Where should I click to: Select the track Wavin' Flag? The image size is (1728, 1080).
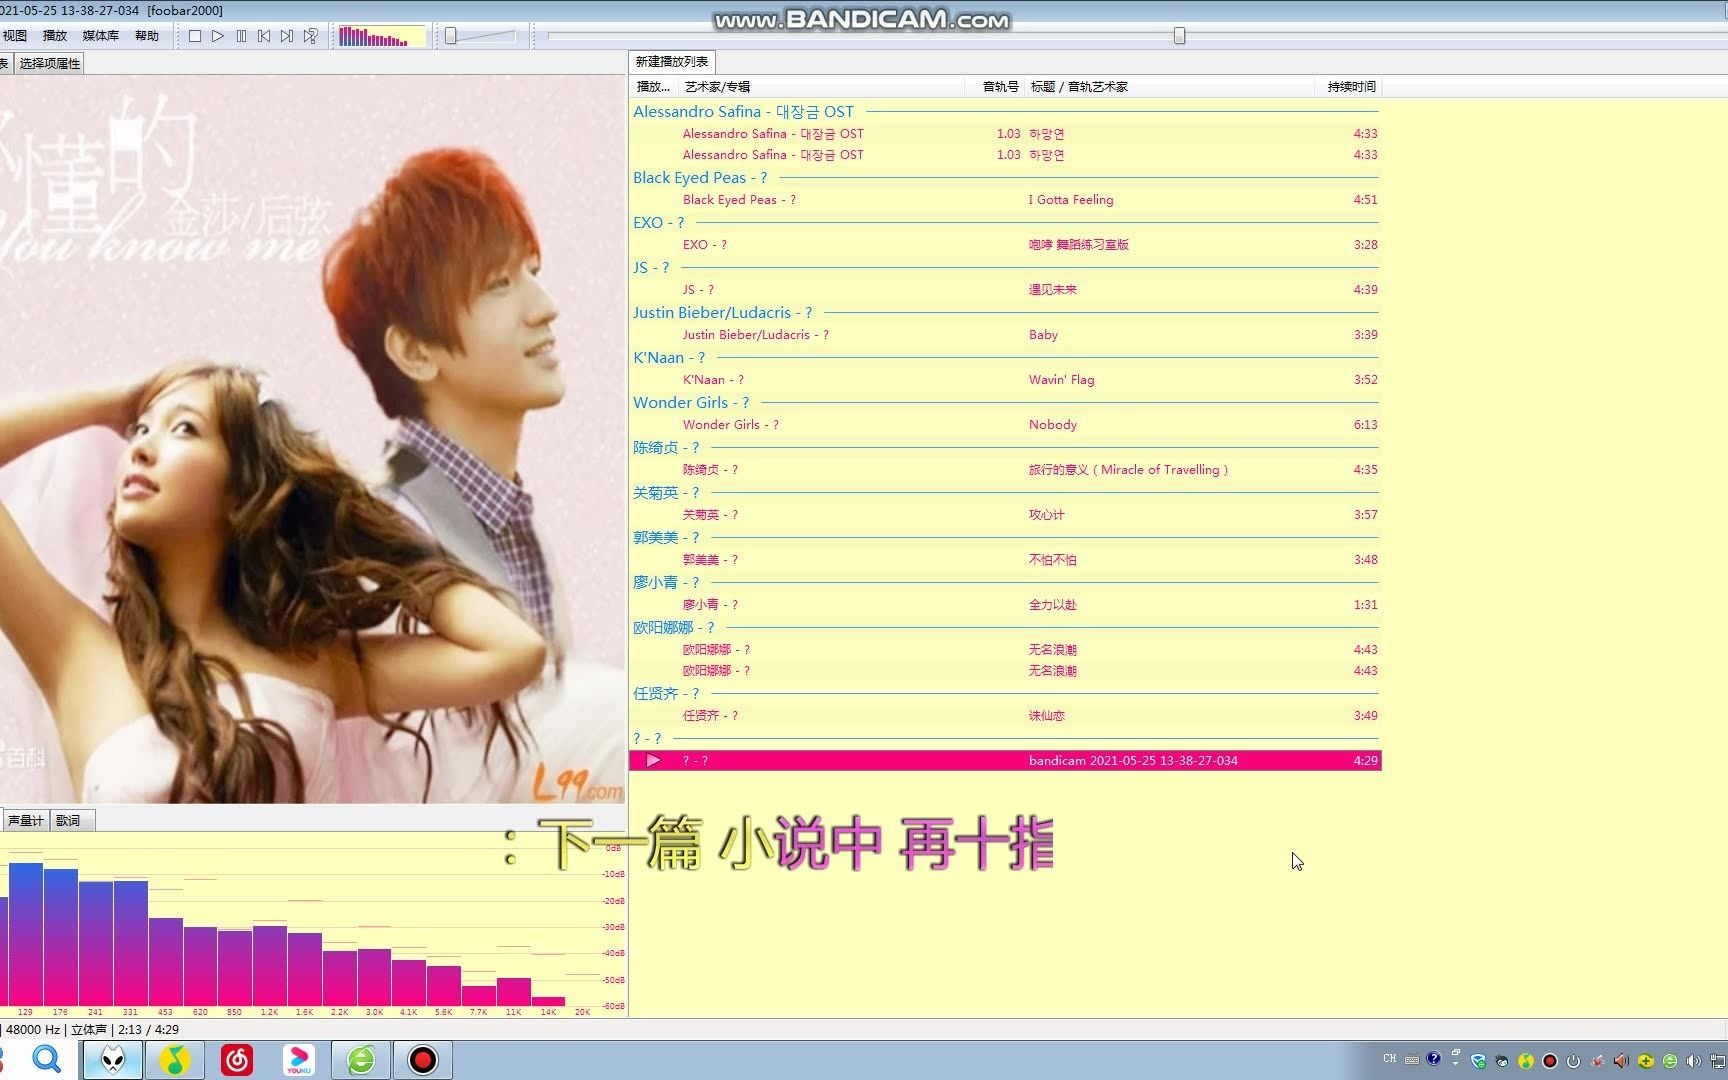1005,380
